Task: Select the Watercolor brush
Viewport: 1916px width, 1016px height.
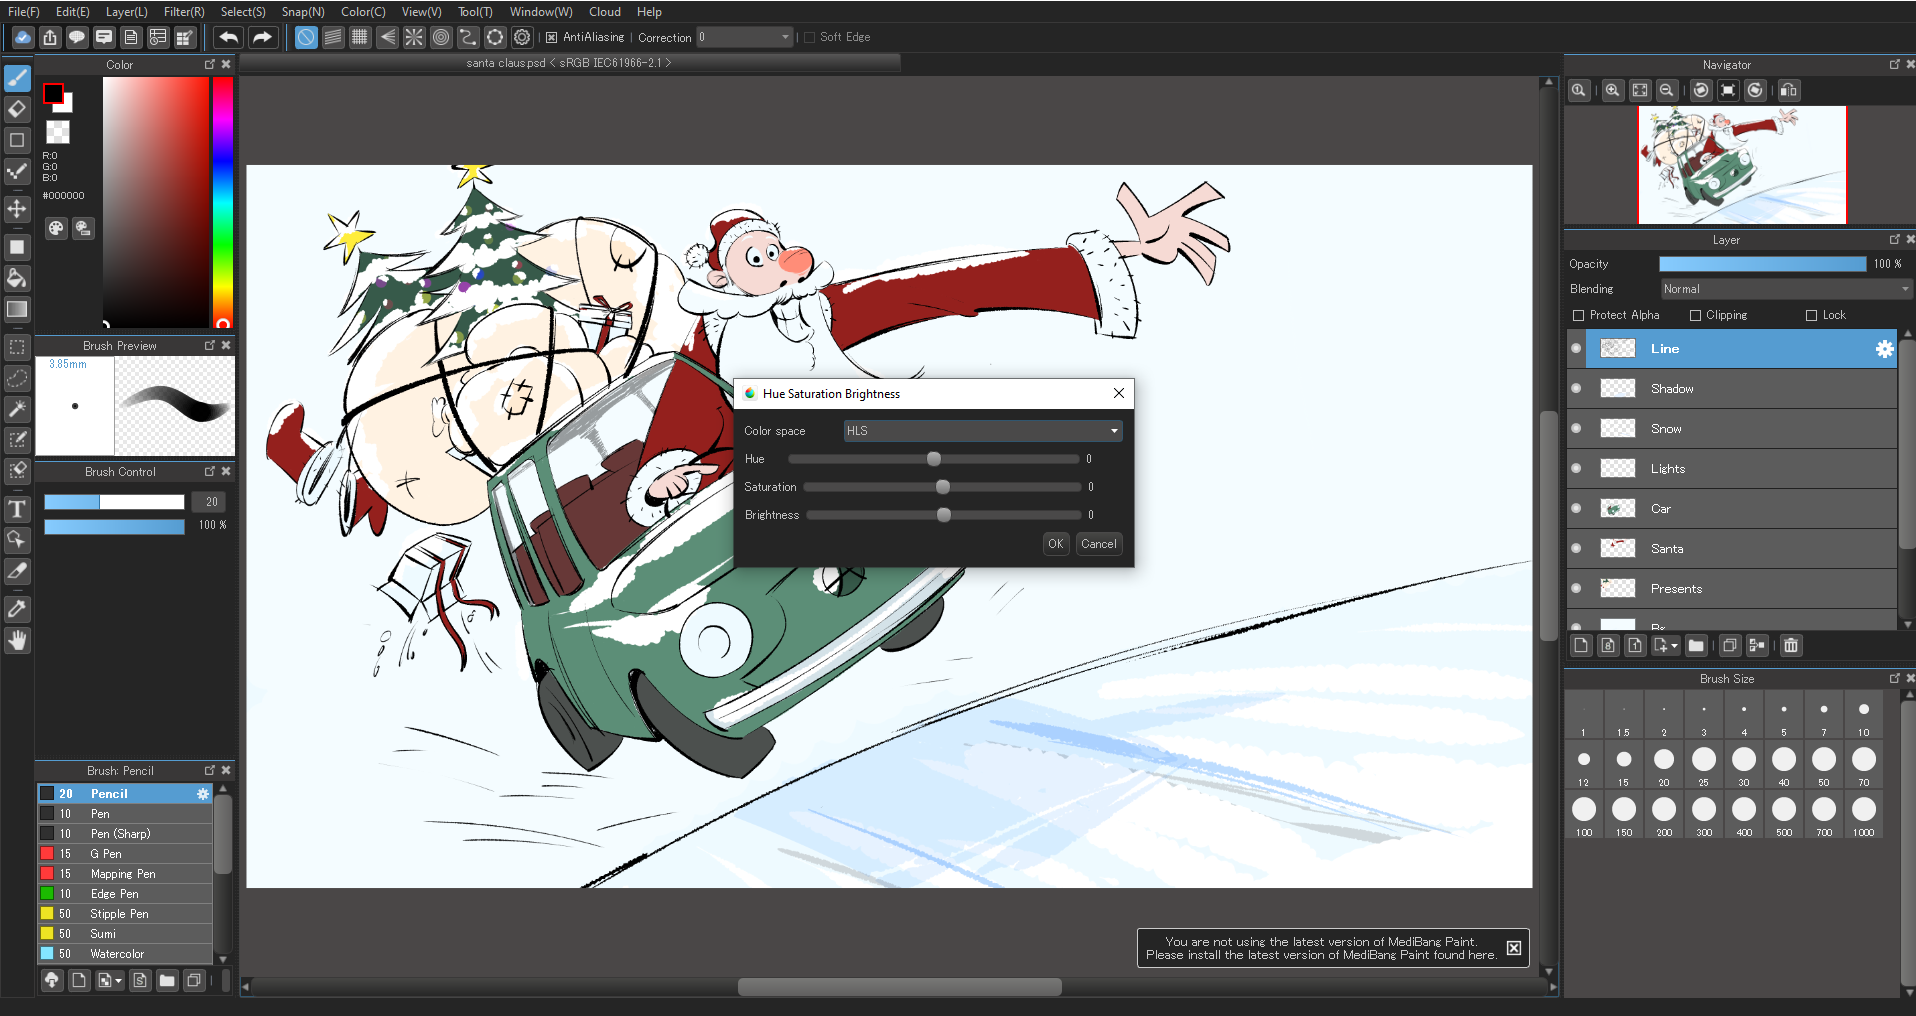Action: [x=125, y=954]
